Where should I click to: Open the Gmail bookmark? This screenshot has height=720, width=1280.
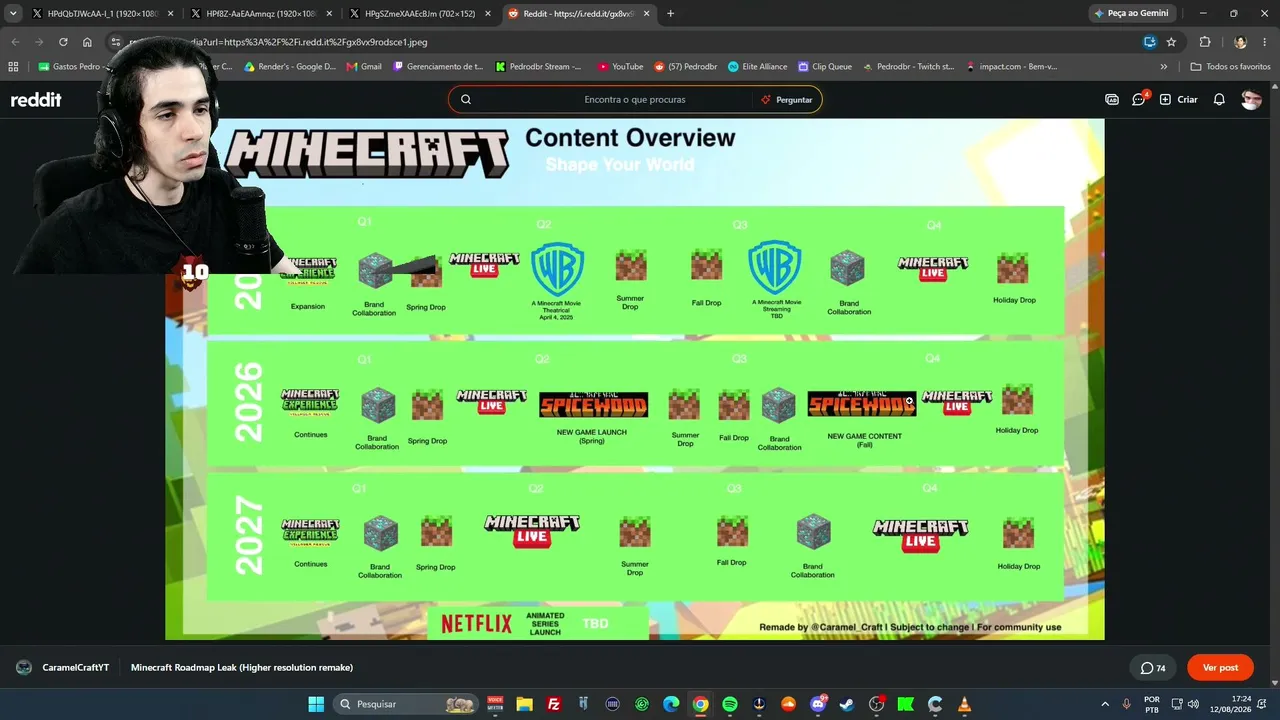364,67
